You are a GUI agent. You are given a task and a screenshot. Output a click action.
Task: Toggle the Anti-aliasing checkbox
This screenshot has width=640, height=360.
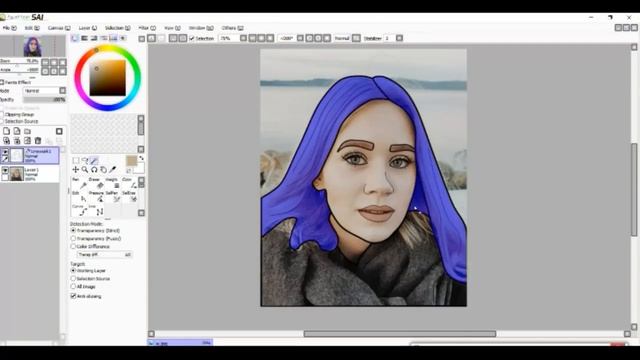tap(73, 296)
